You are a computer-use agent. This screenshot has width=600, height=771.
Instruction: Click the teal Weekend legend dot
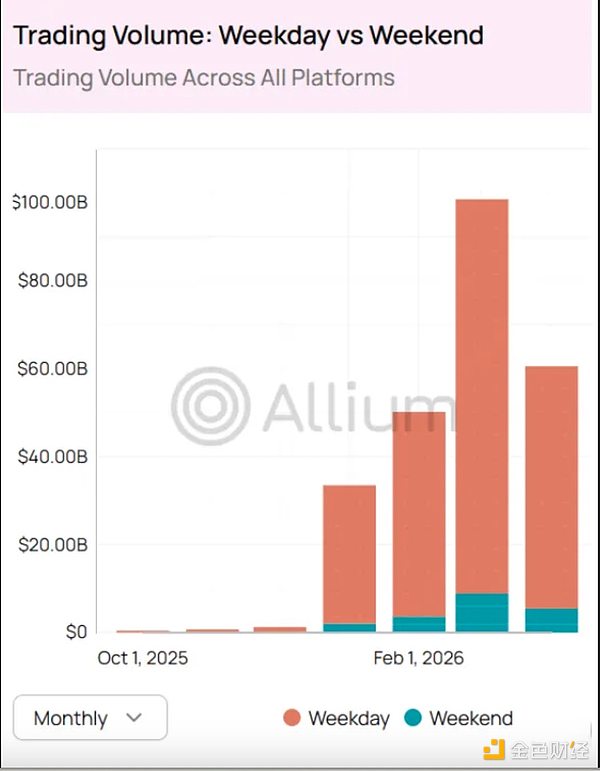tap(413, 718)
